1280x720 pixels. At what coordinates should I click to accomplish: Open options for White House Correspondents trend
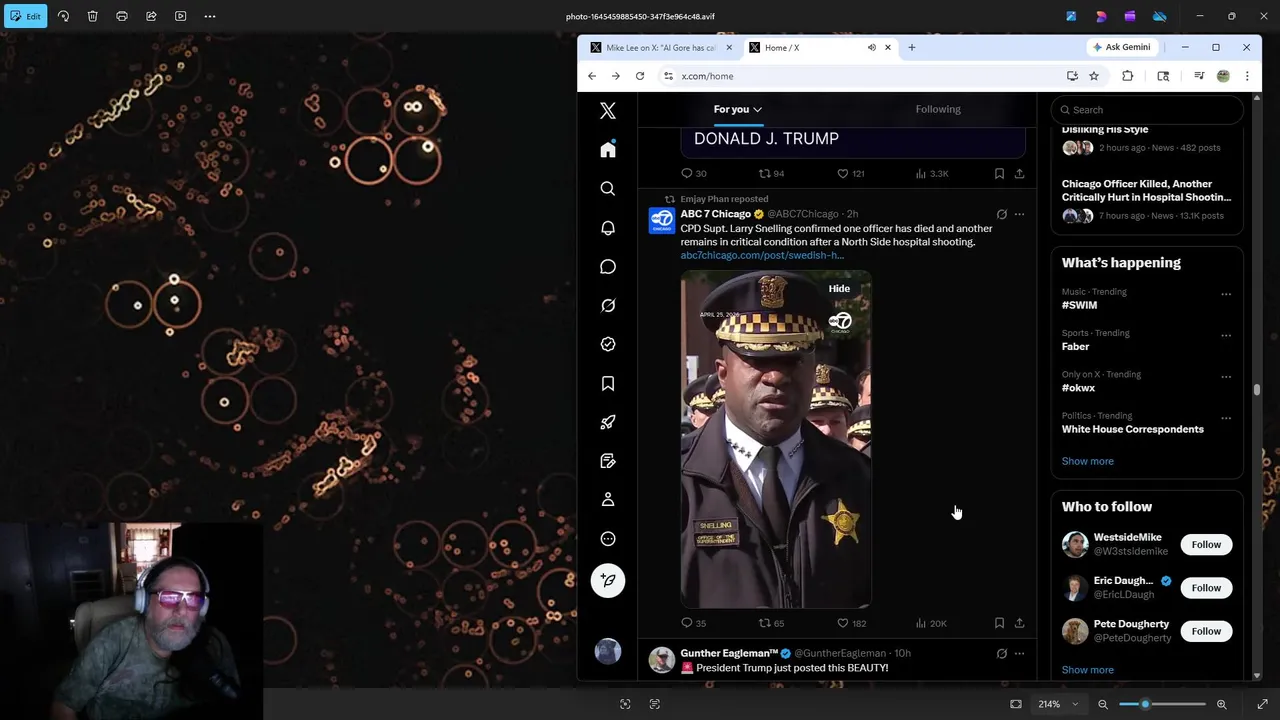tap(1226, 418)
